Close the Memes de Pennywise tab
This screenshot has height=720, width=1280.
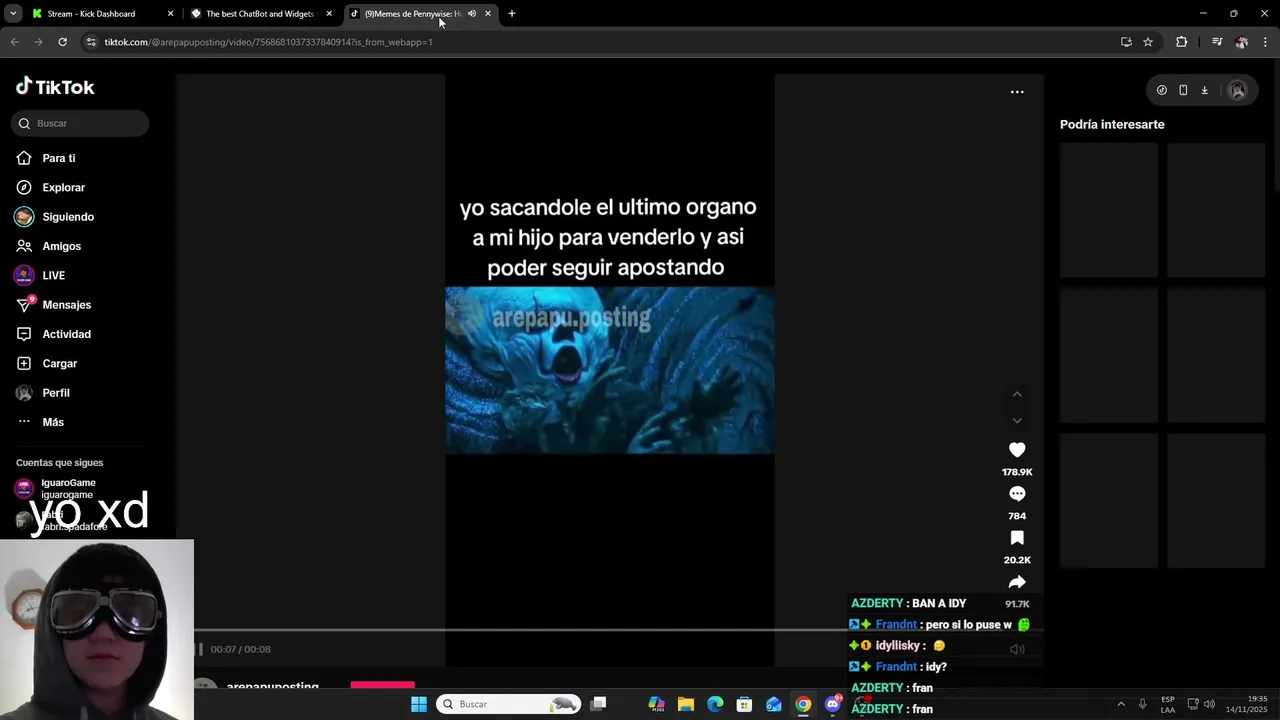point(488,14)
